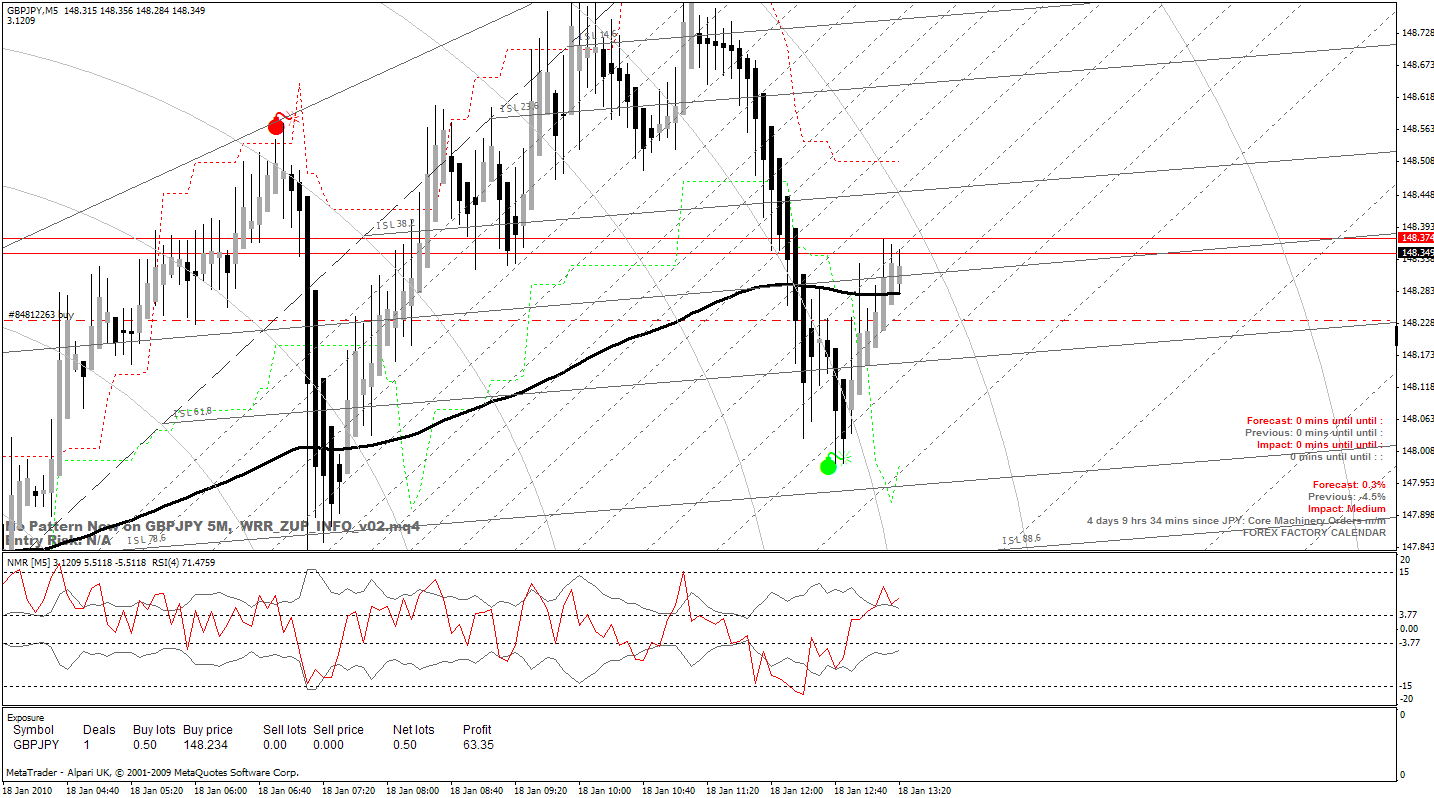Click the 148.728 price scale label

1416,33
